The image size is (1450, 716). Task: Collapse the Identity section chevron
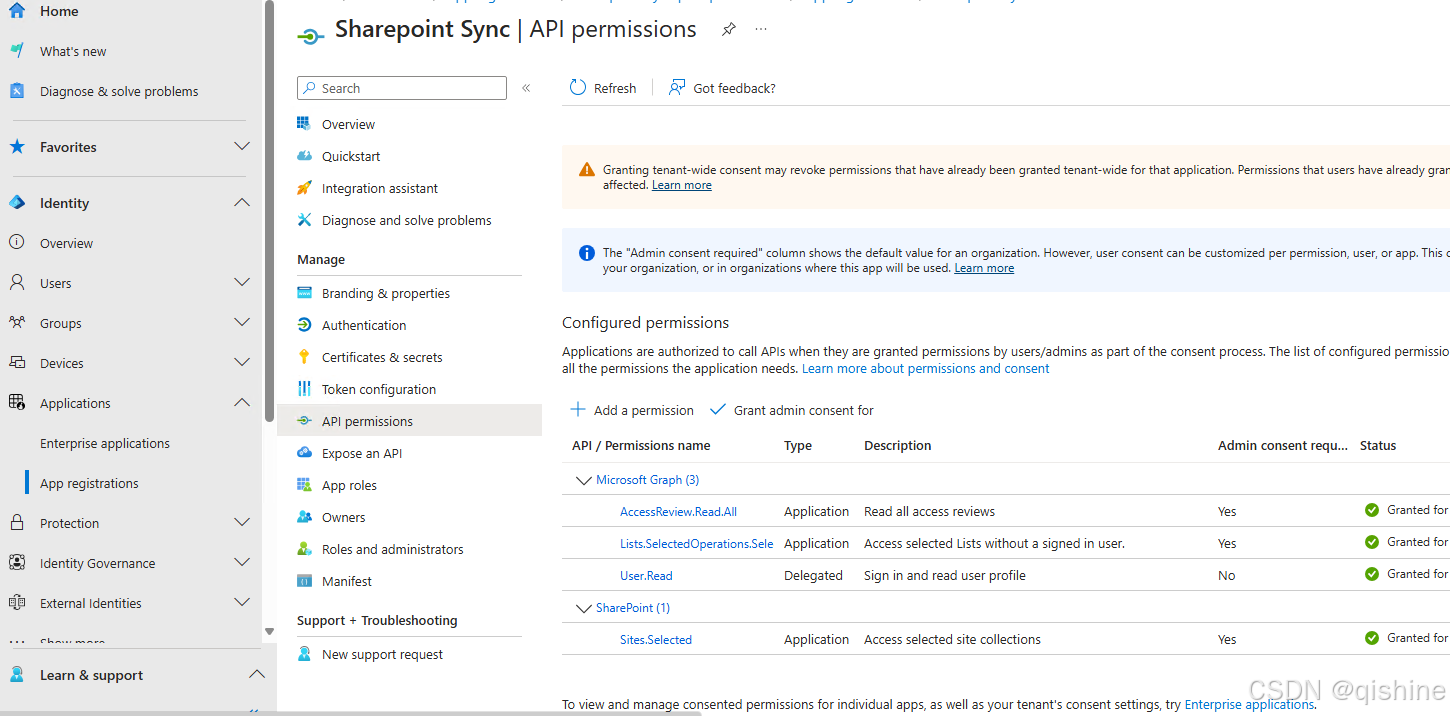242,202
